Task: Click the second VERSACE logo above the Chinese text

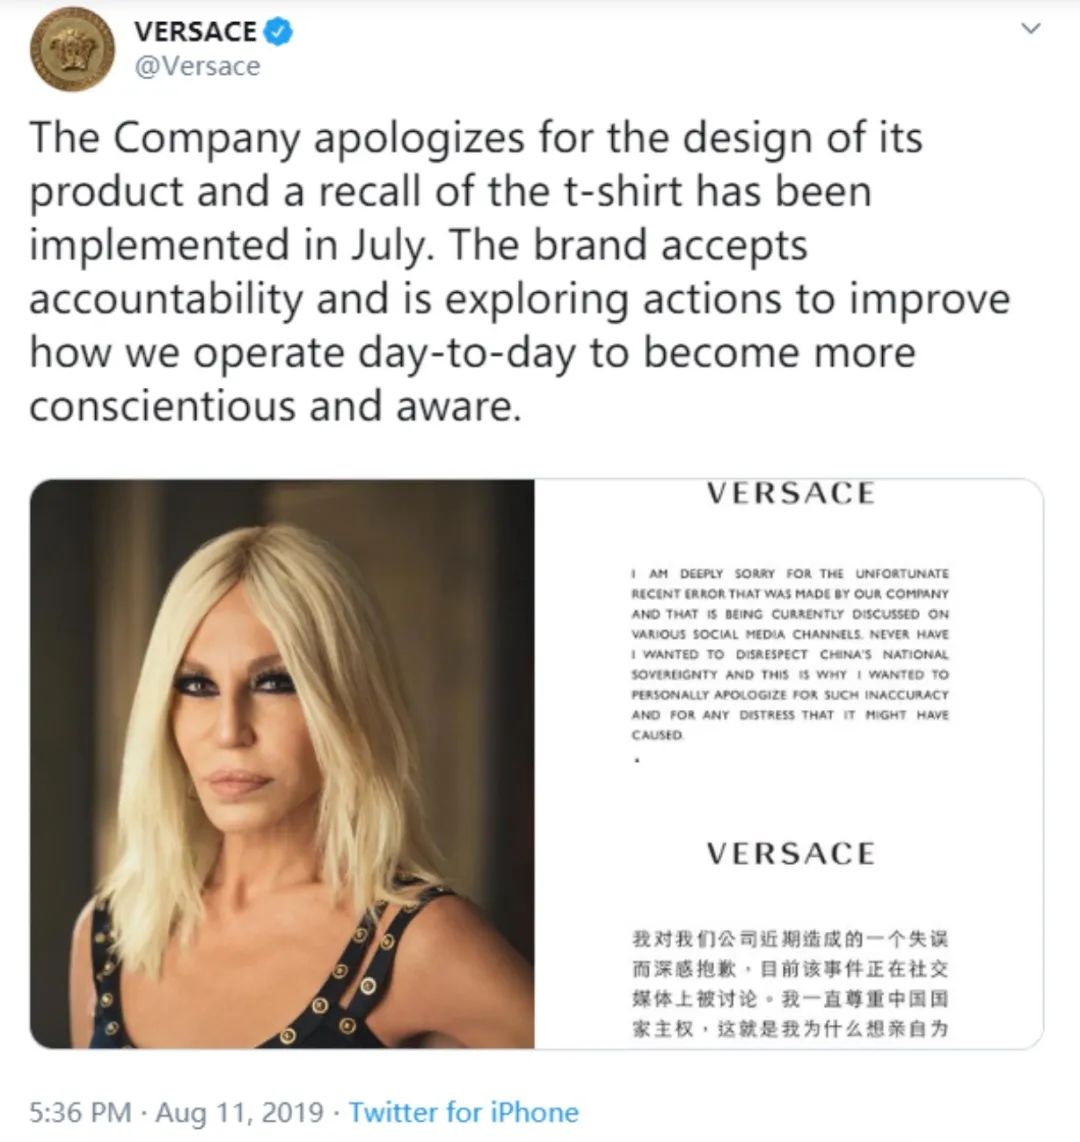Action: pyautogui.click(x=790, y=854)
